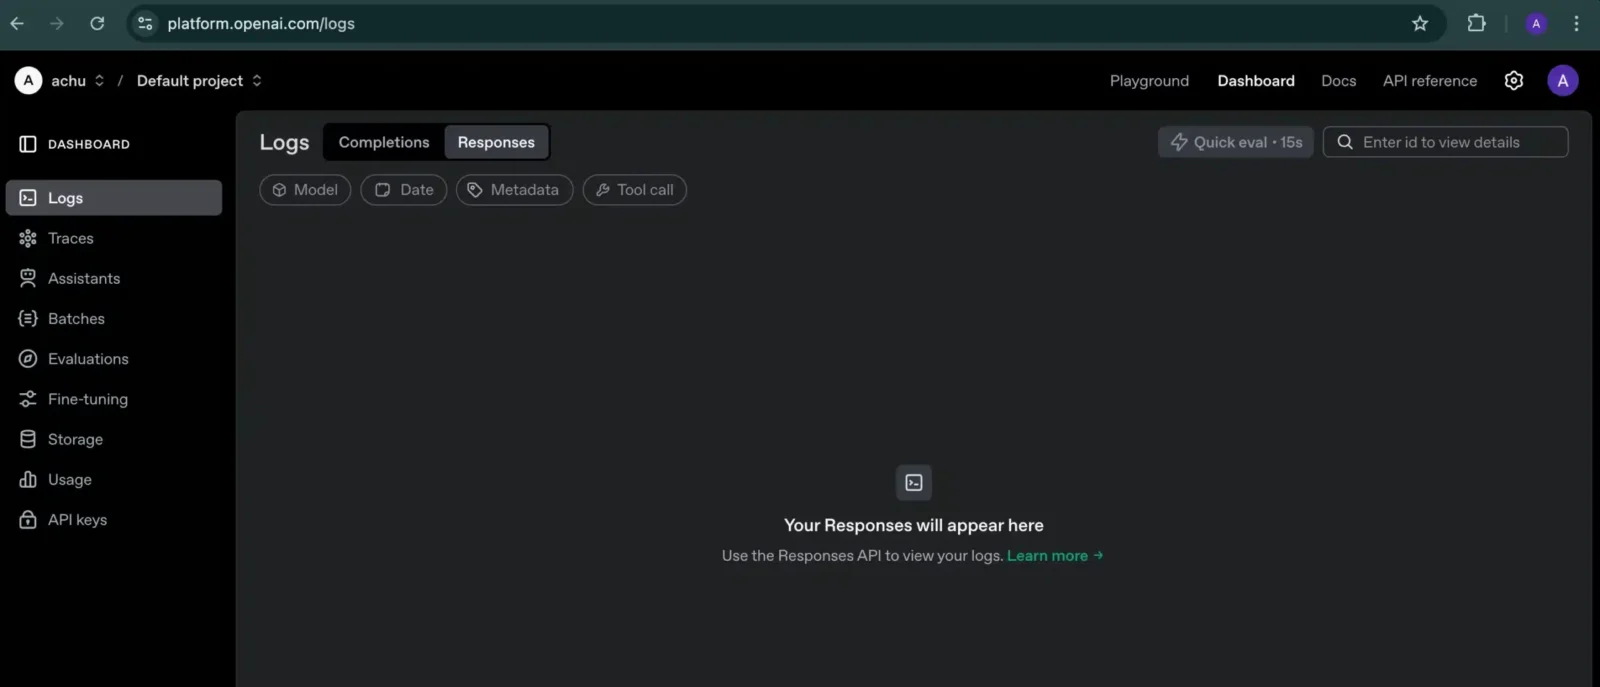
Task: Open API reference in header
Action: click(1430, 80)
